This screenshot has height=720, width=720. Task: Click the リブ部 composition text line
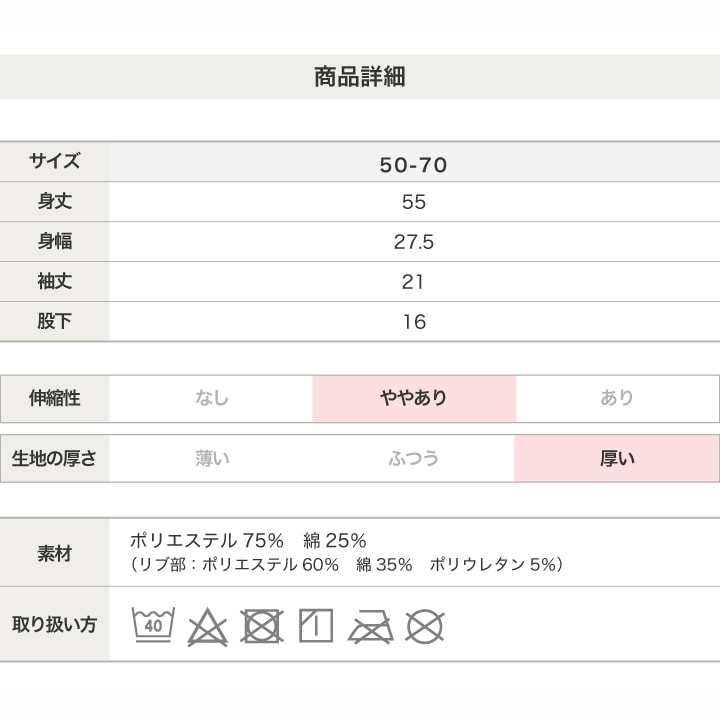click(x=347, y=565)
